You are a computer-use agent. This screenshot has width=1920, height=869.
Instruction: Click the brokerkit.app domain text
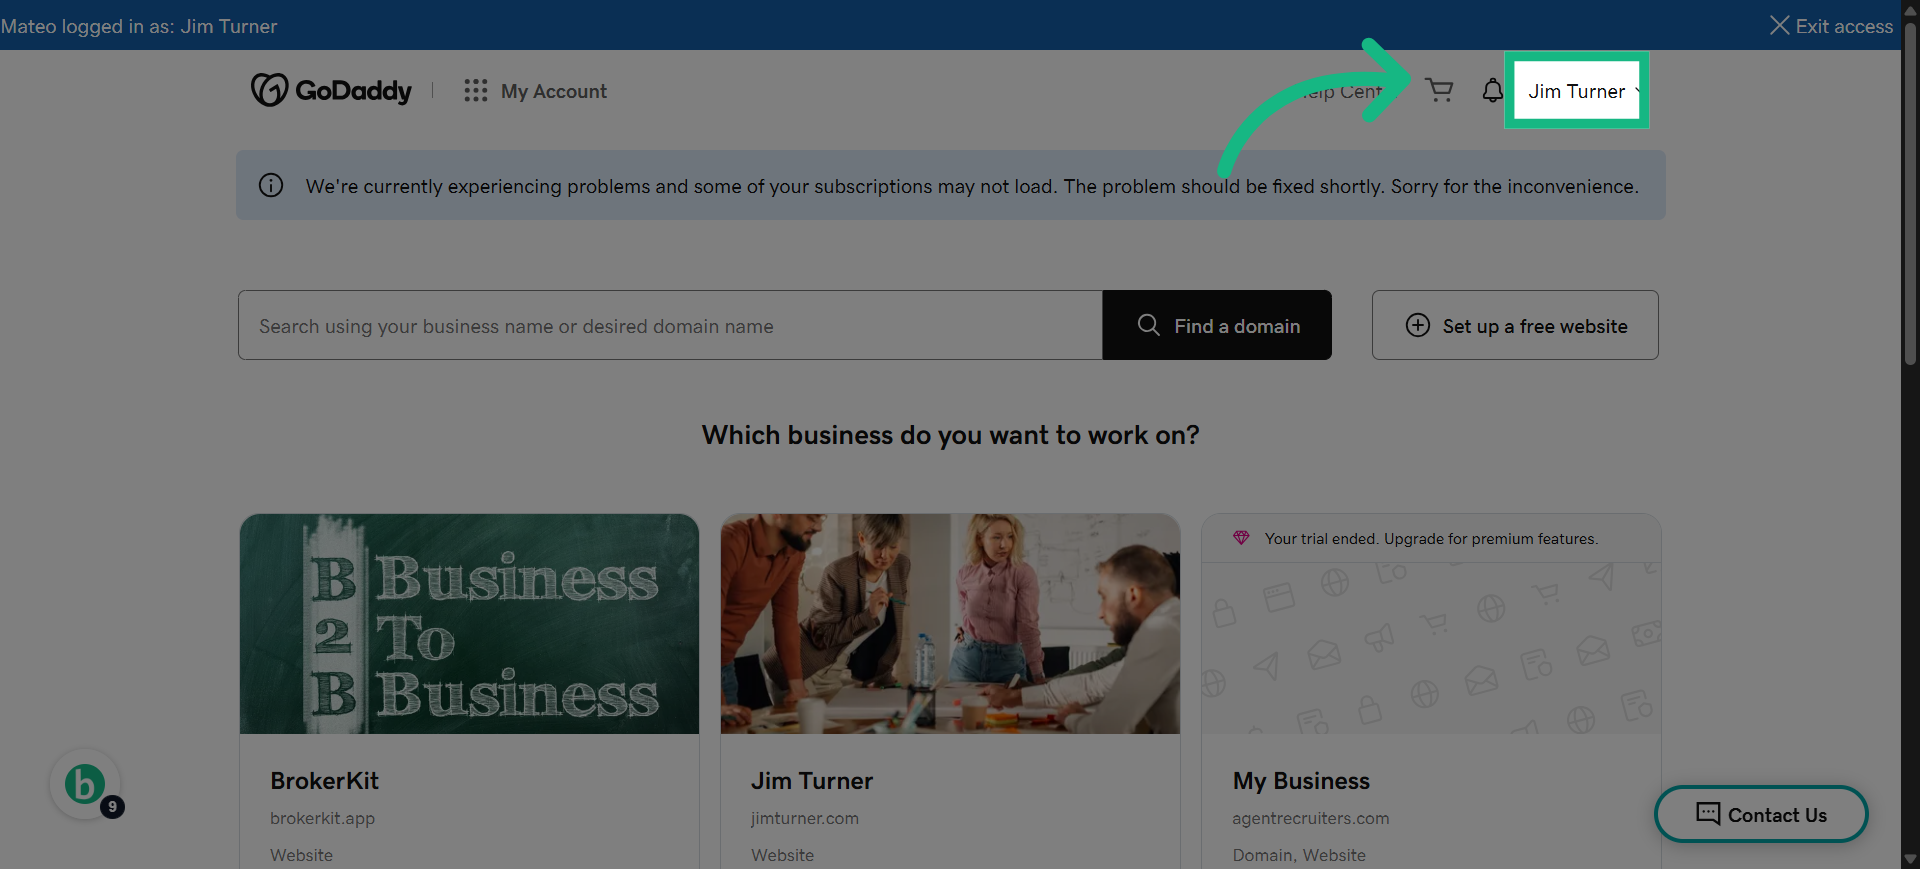point(322,818)
